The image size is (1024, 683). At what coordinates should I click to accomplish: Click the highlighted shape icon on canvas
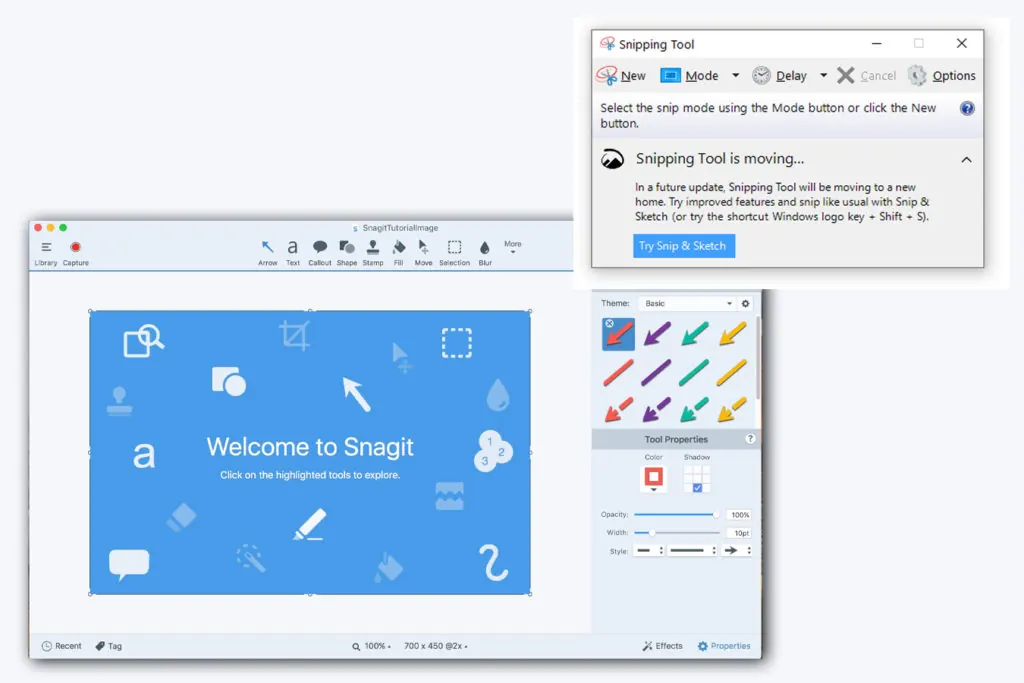tap(229, 381)
